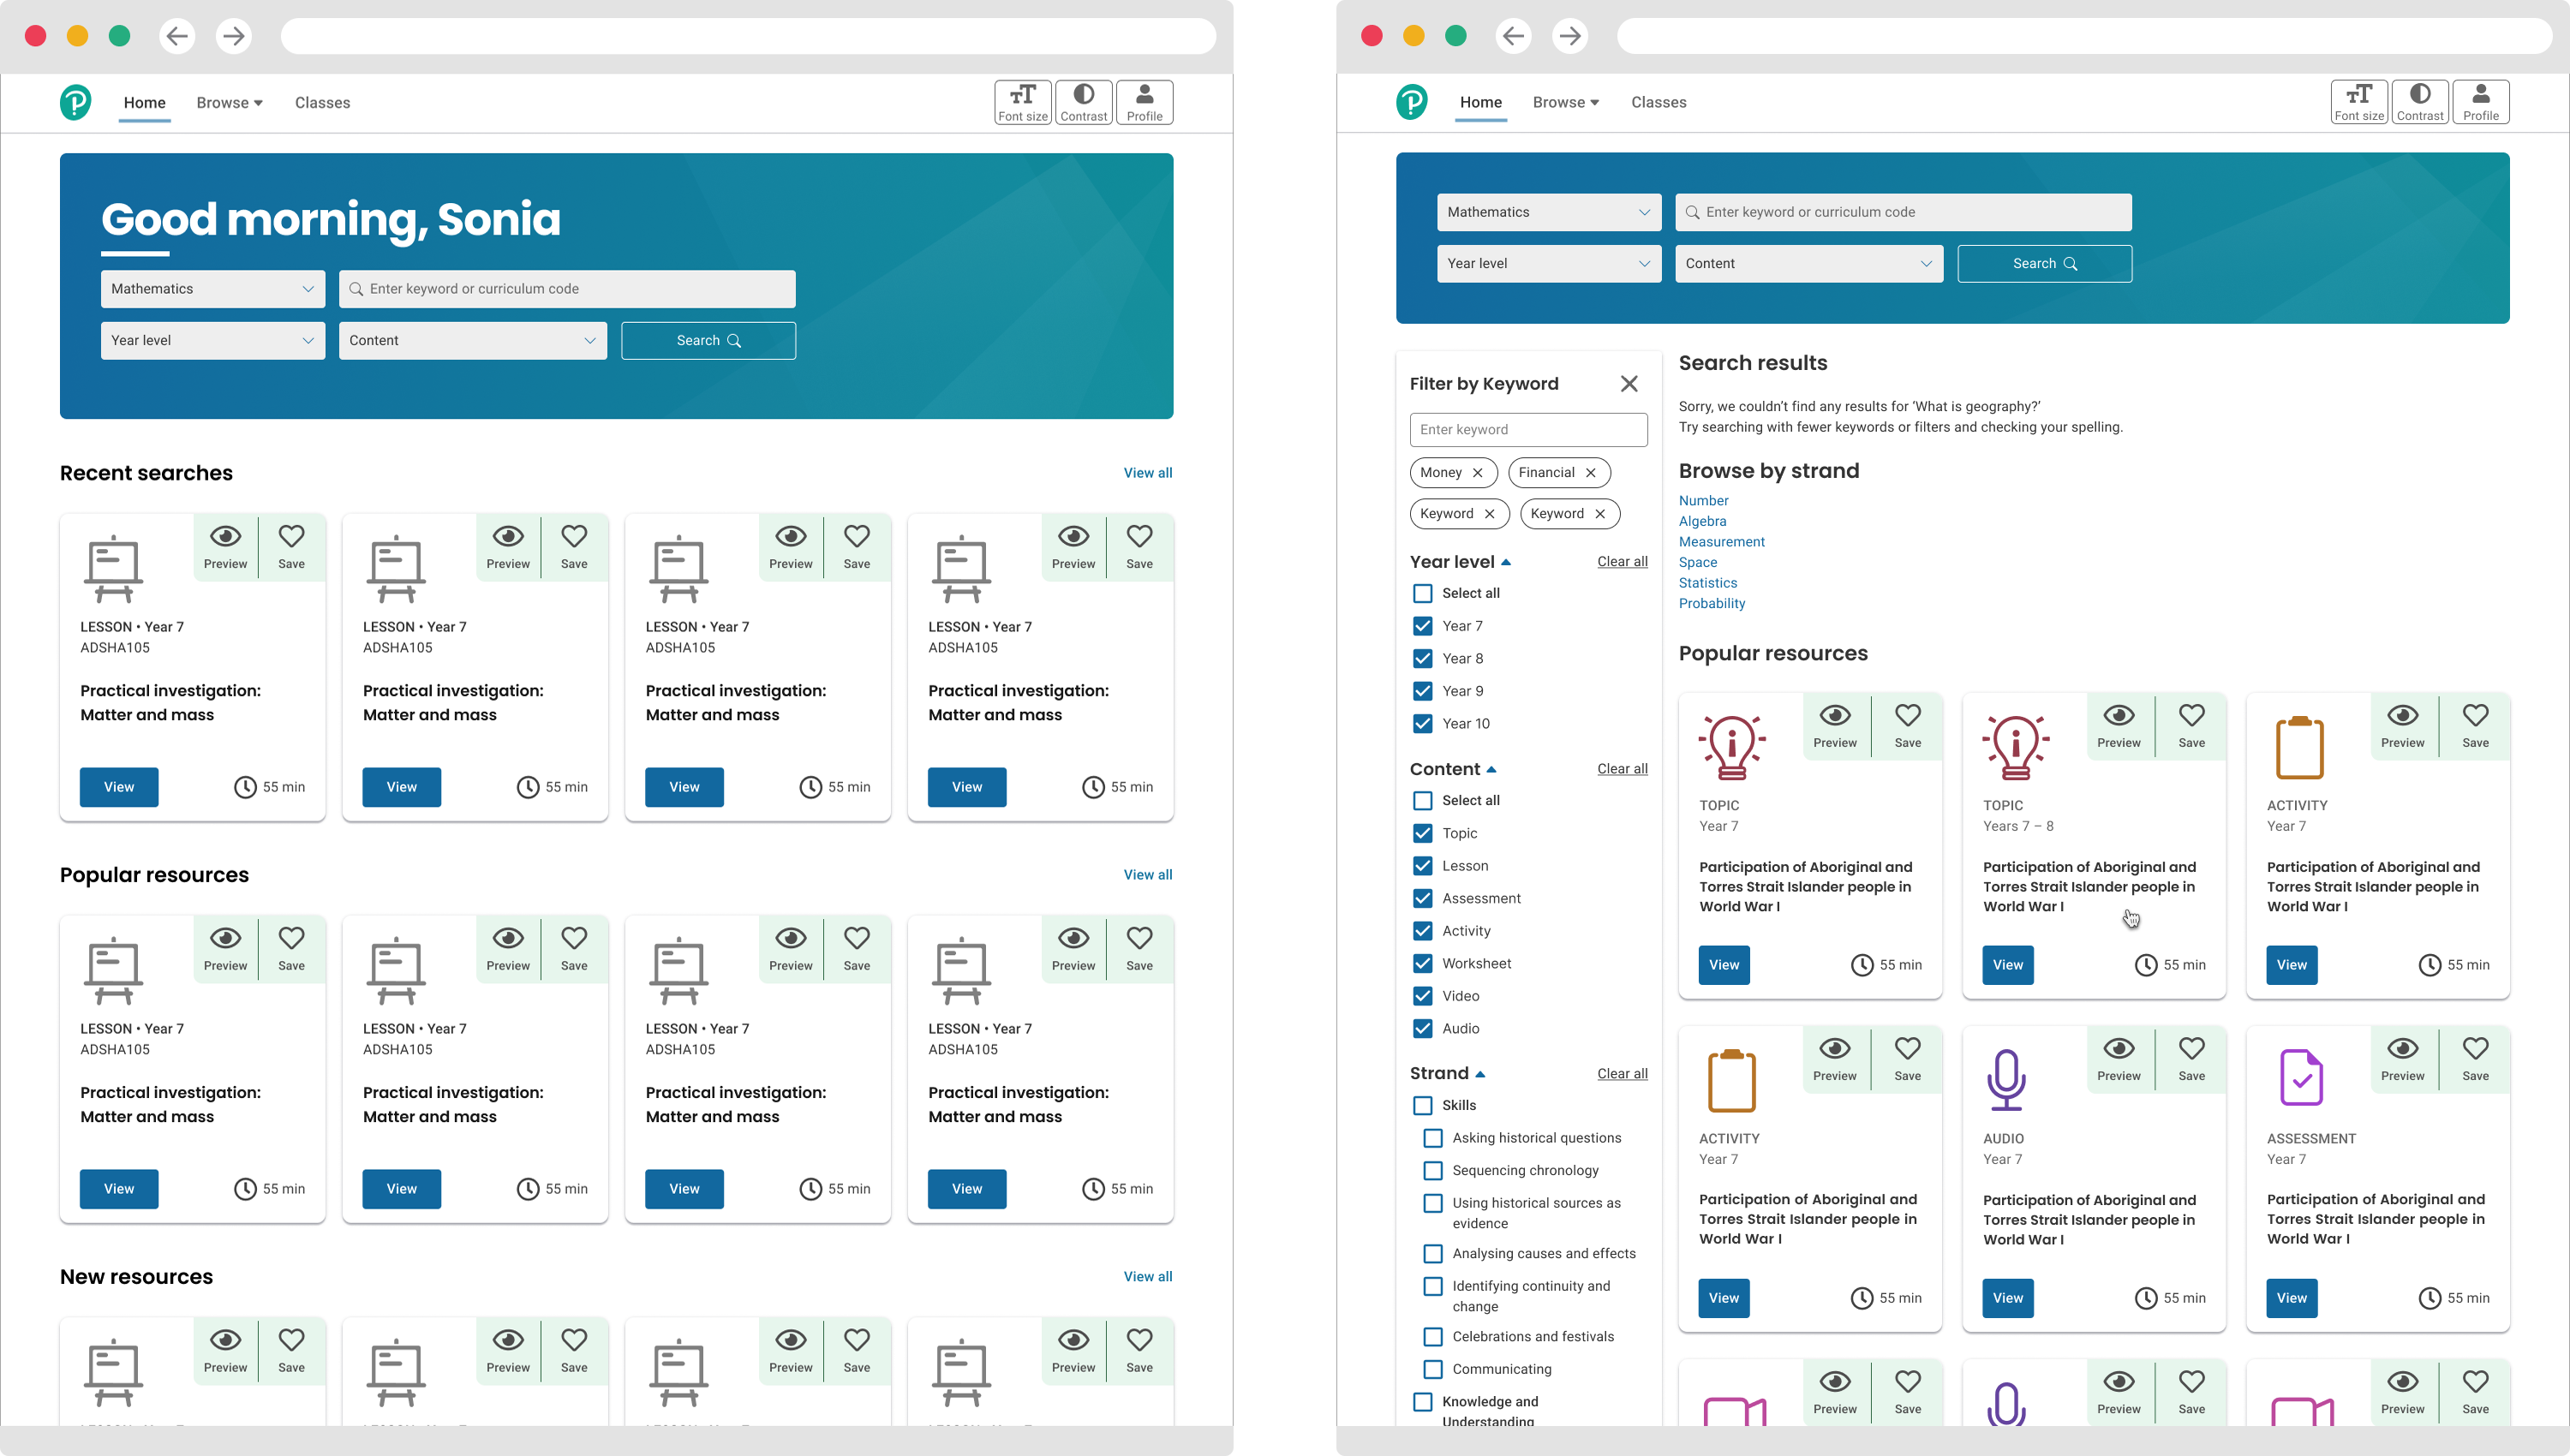Uncheck the Year 7 checkbox
This screenshot has height=1456, width=2570.
1422,626
